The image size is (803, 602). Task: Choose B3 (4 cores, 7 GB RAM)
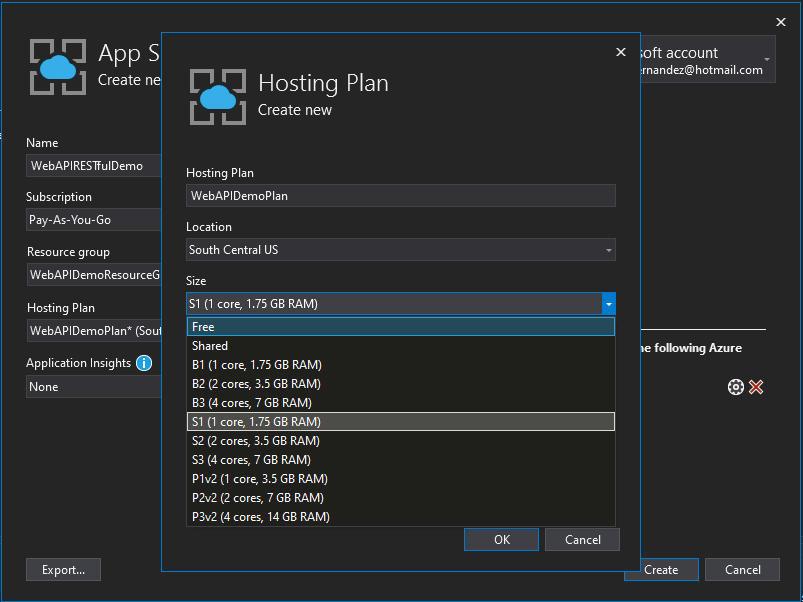click(x=401, y=403)
